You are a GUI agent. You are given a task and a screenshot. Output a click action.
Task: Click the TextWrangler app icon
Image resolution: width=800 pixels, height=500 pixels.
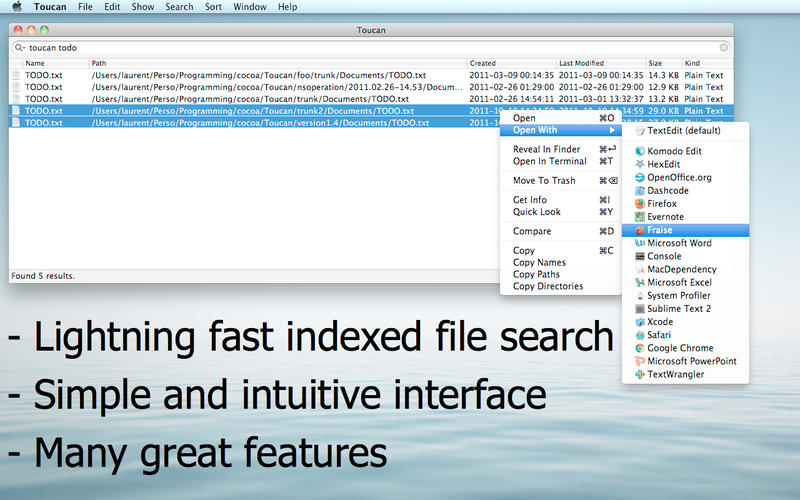click(x=640, y=374)
